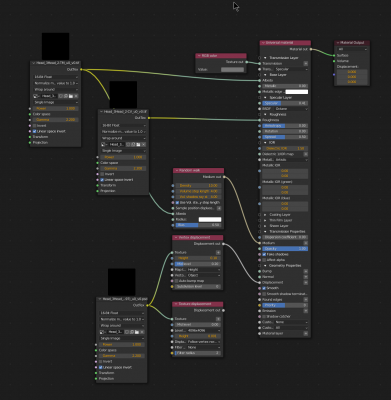Collapse the Base Layer section
This screenshot has height=400, width=391.
(x=265, y=75)
